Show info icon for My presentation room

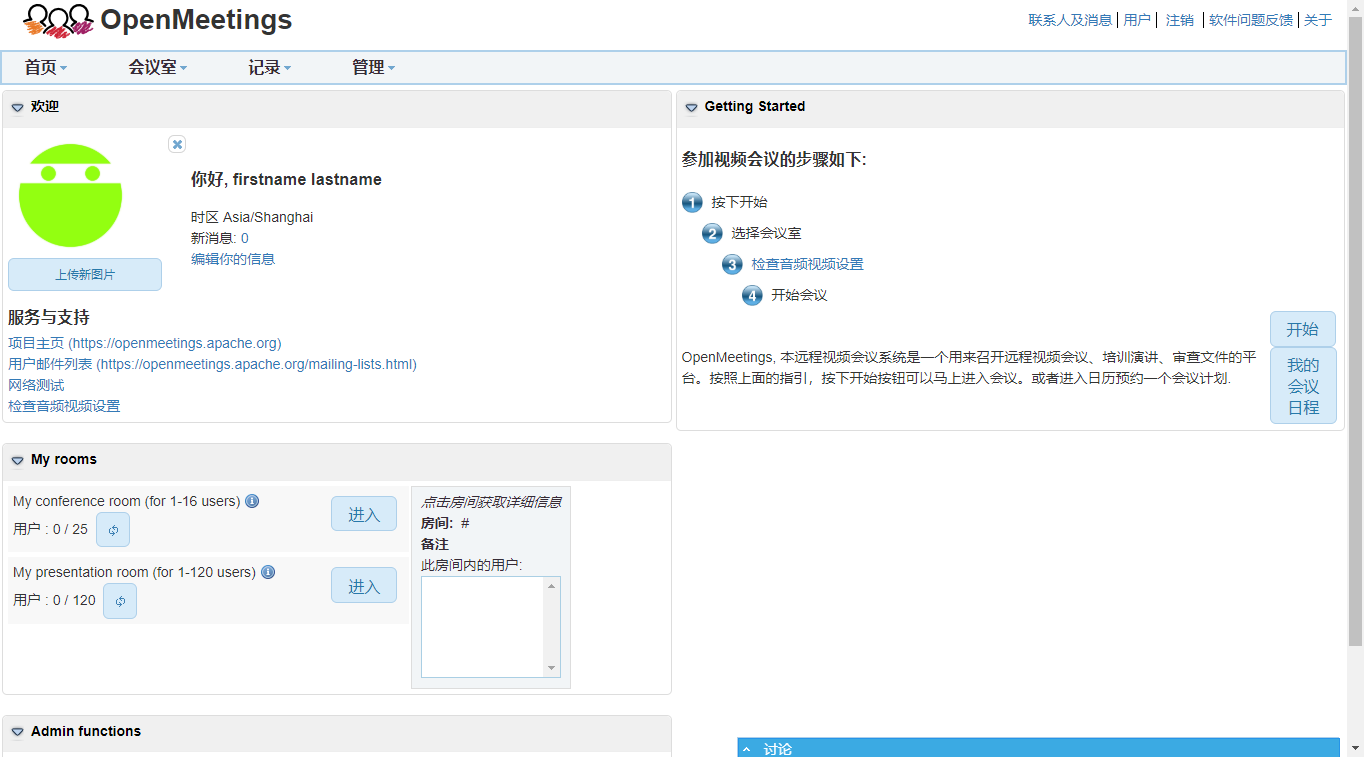(x=268, y=572)
